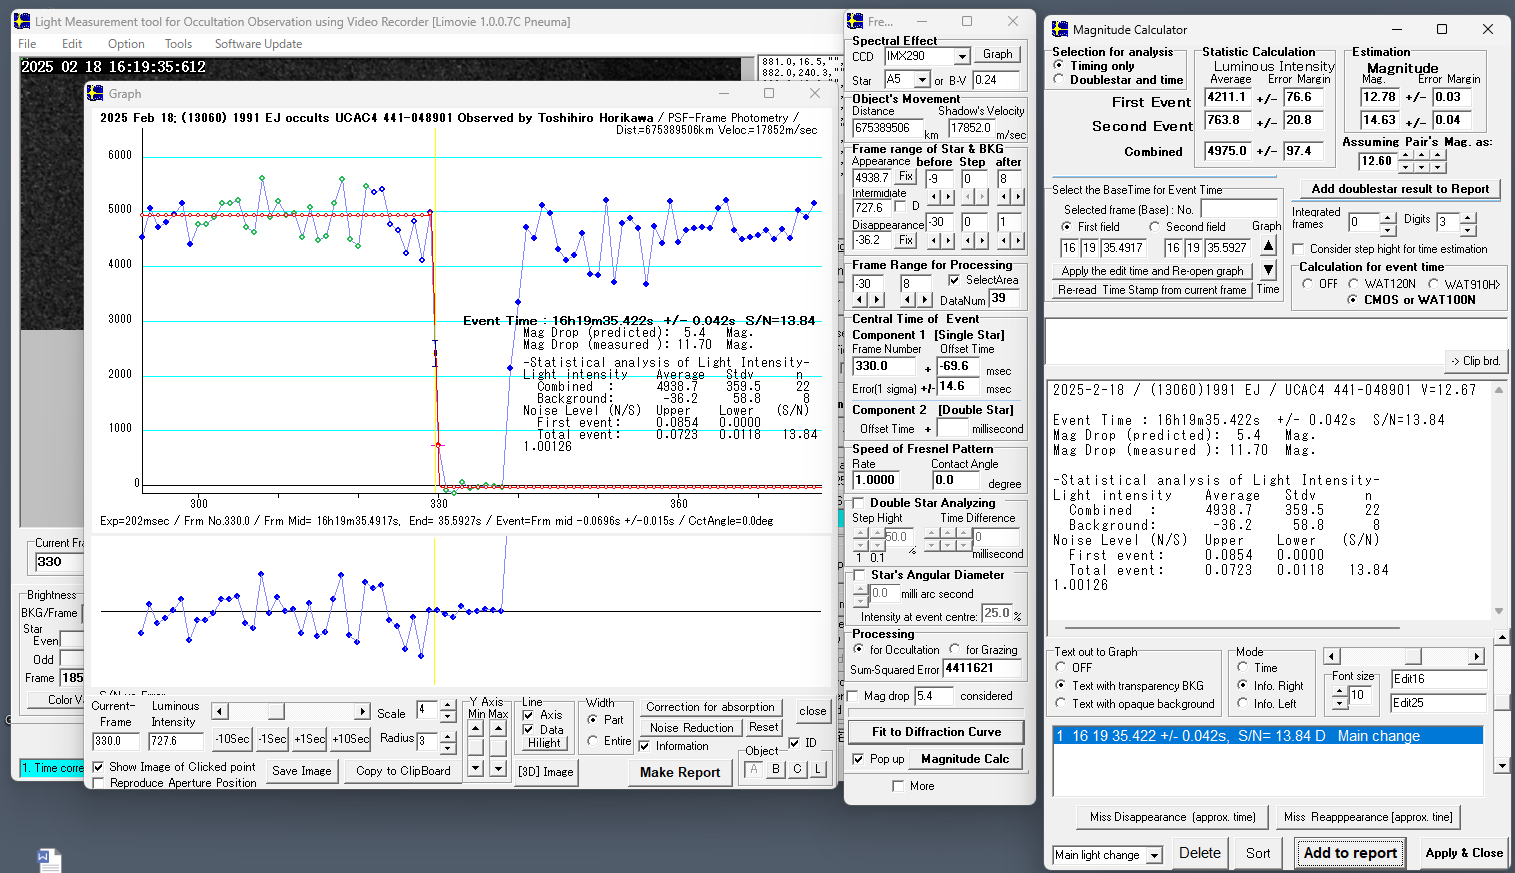Image resolution: width=1515 pixels, height=873 pixels.
Task: Toggle Consider step hight for time estimation
Action: coord(1298,249)
